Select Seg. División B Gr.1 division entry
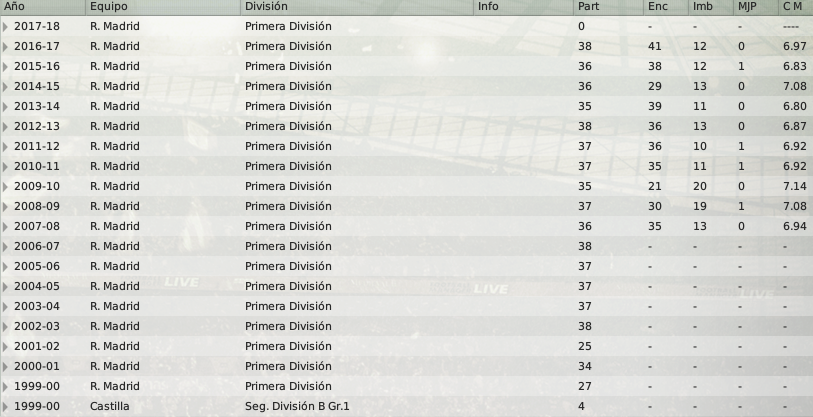This screenshot has width=813, height=417. click(297, 406)
